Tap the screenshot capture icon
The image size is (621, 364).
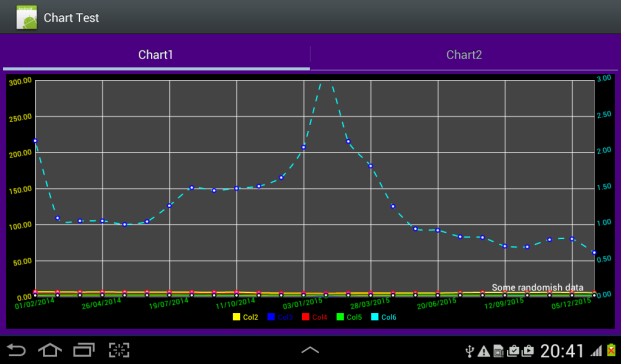119,350
